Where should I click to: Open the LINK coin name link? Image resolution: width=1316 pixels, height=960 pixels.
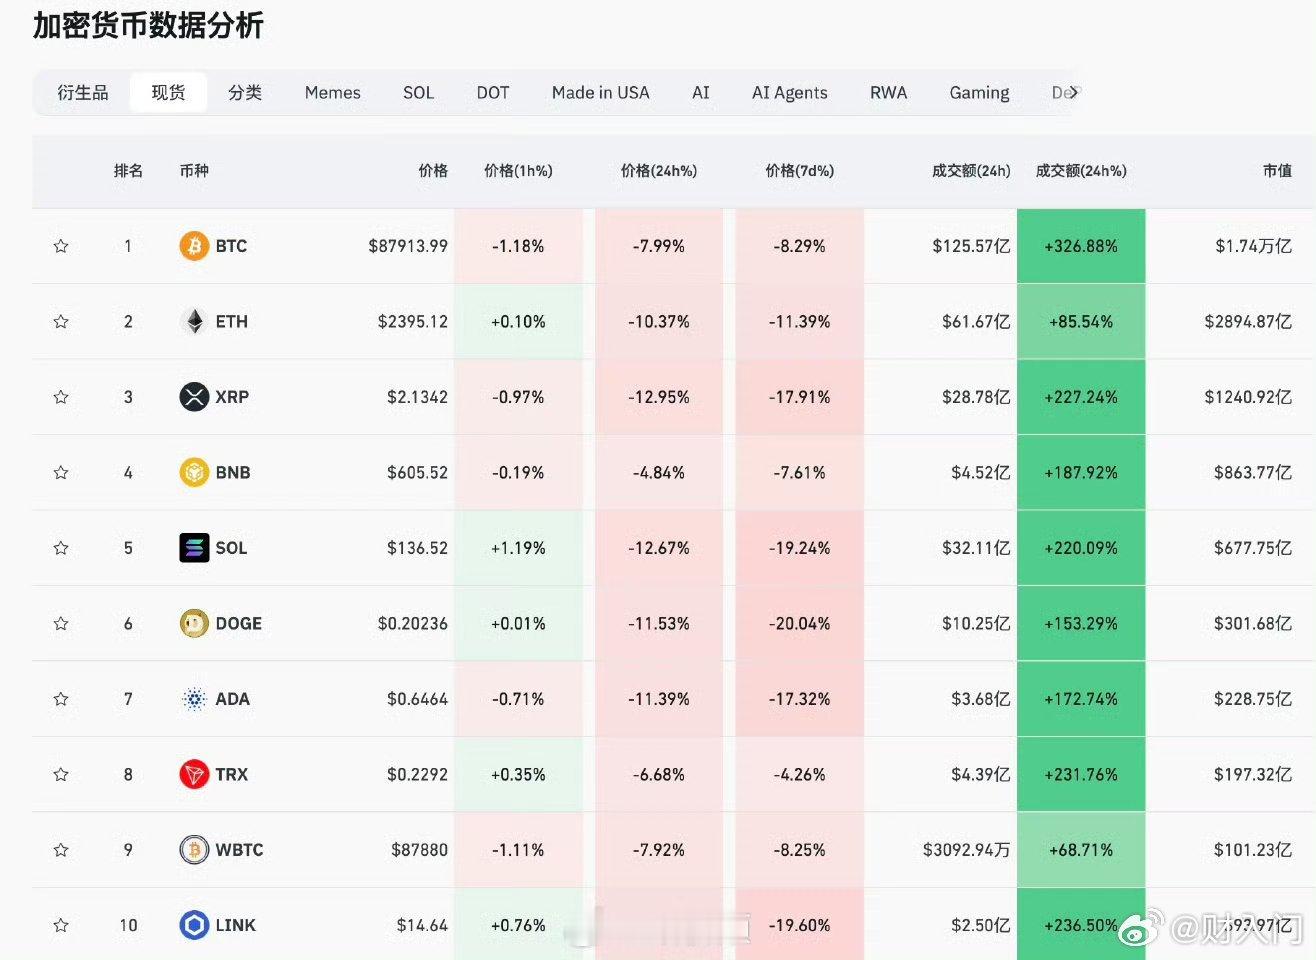236,925
